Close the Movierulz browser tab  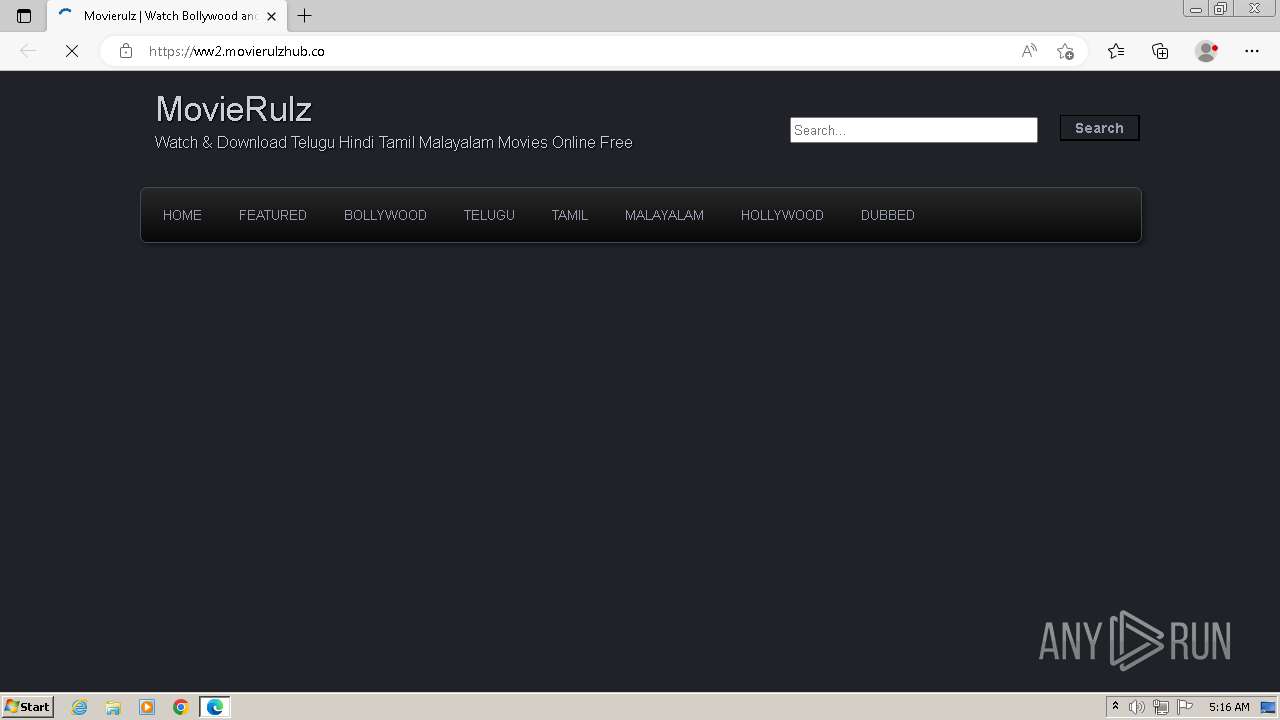(271, 16)
